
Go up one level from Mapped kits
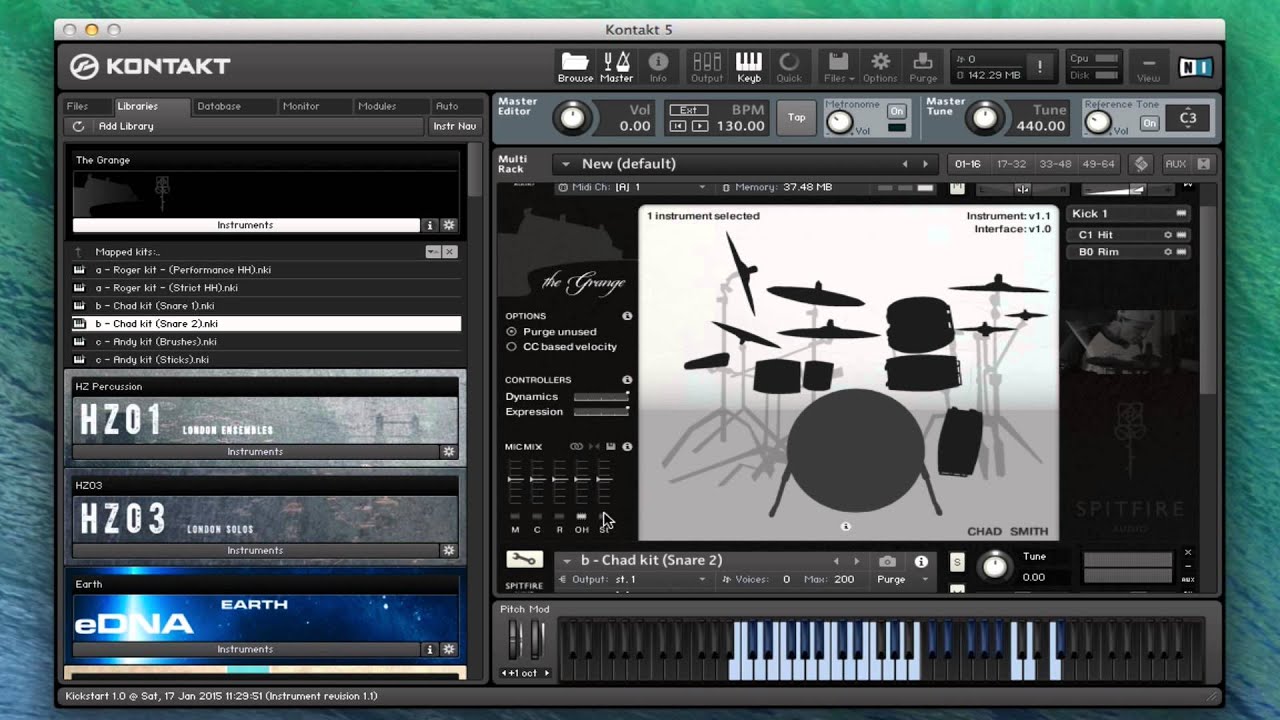pyautogui.click(x=79, y=252)
